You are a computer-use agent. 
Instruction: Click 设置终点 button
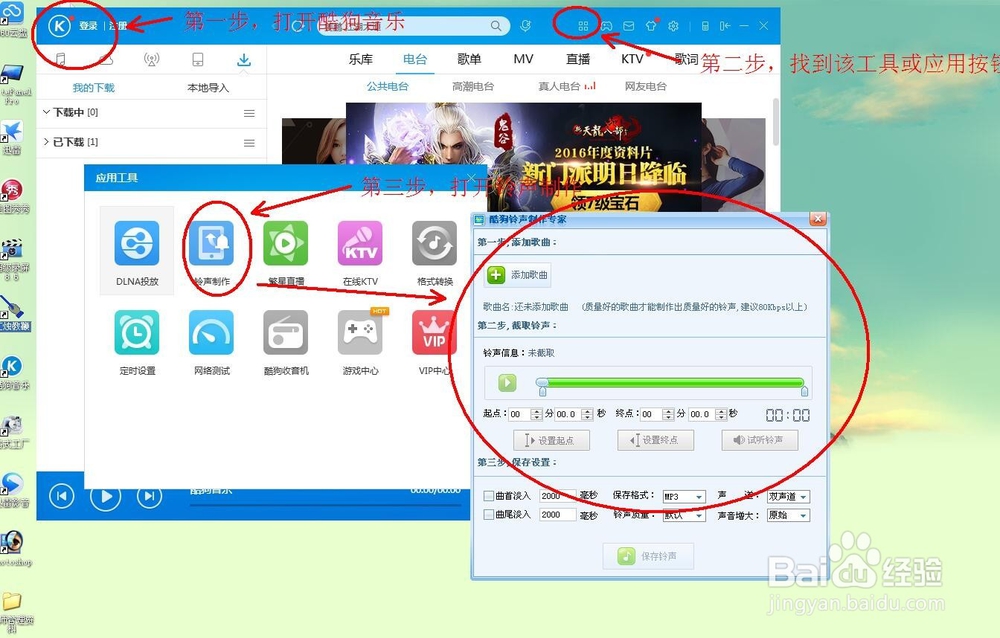click(655, 440)
